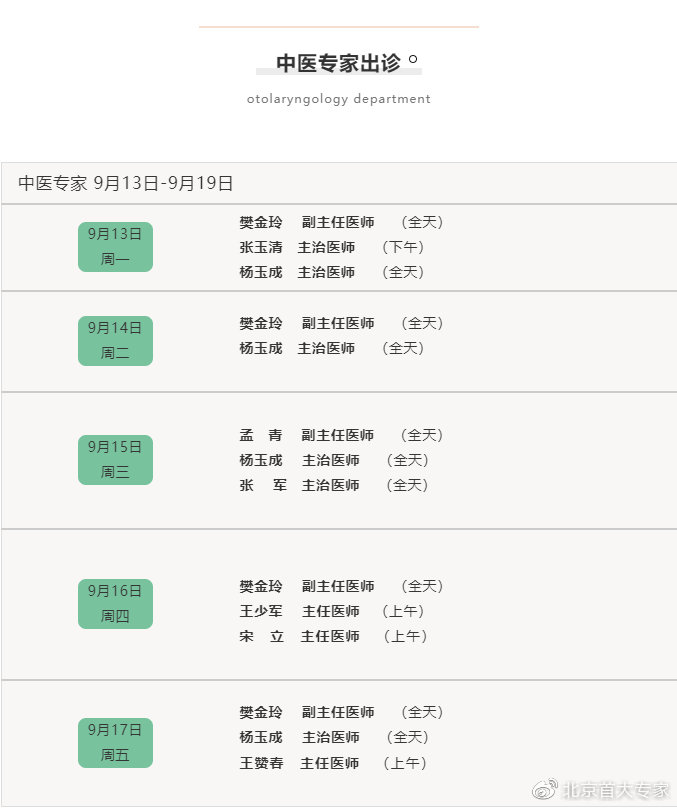
Task: Click 宋立 主任医师 entry
Action: pyautogui.click(x=333, y=636)
